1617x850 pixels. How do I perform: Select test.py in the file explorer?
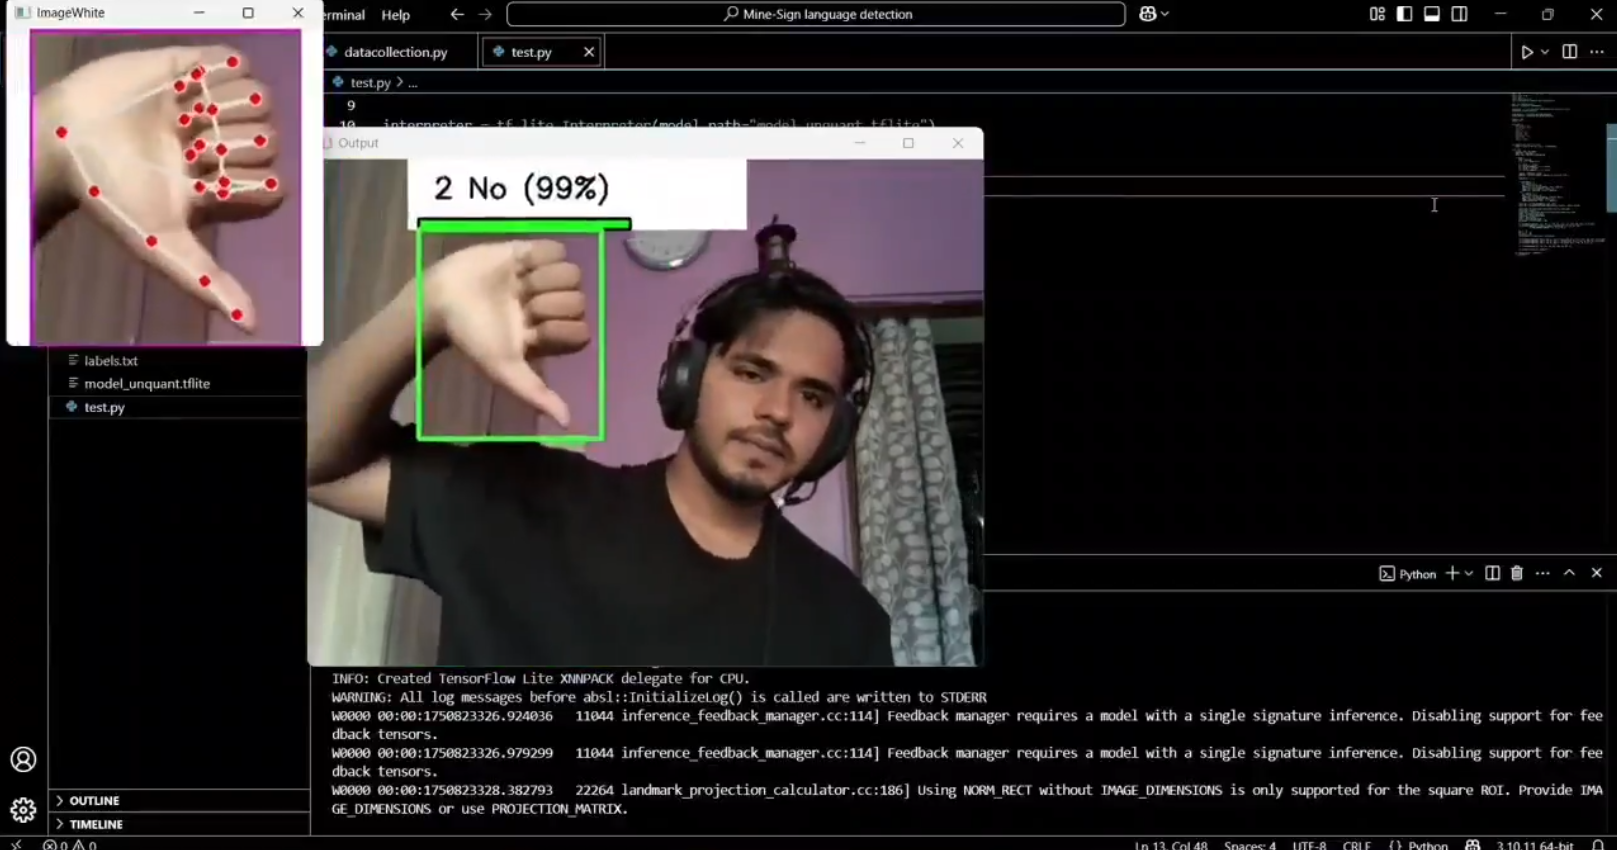[104, 407]
